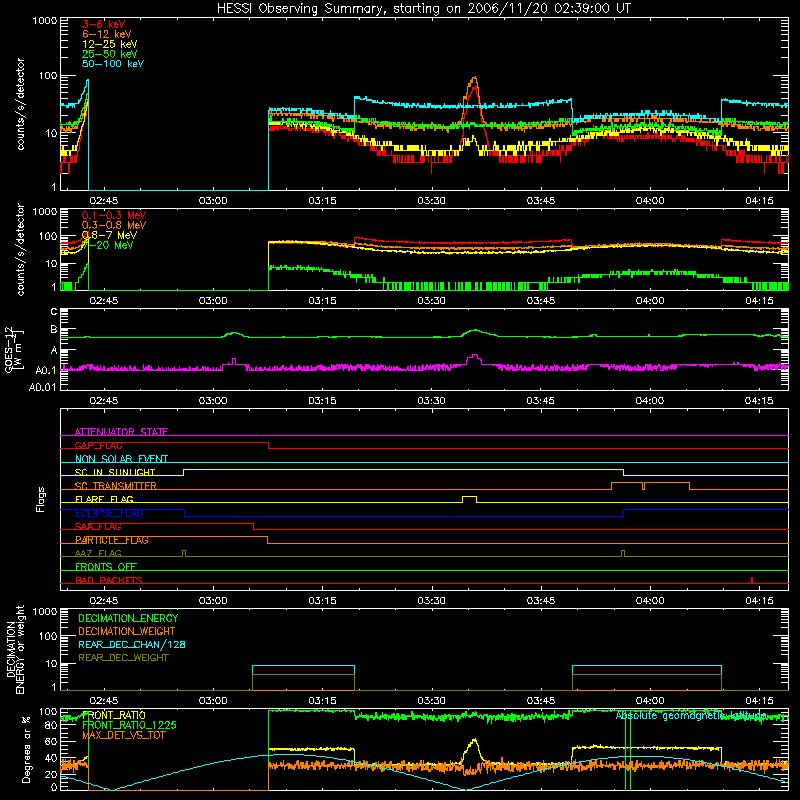The width and height of the screenshot is (800, 800).
Task: Select the AAZ_FLAG label
Action: pyautogui.click(x=98, y=554)
